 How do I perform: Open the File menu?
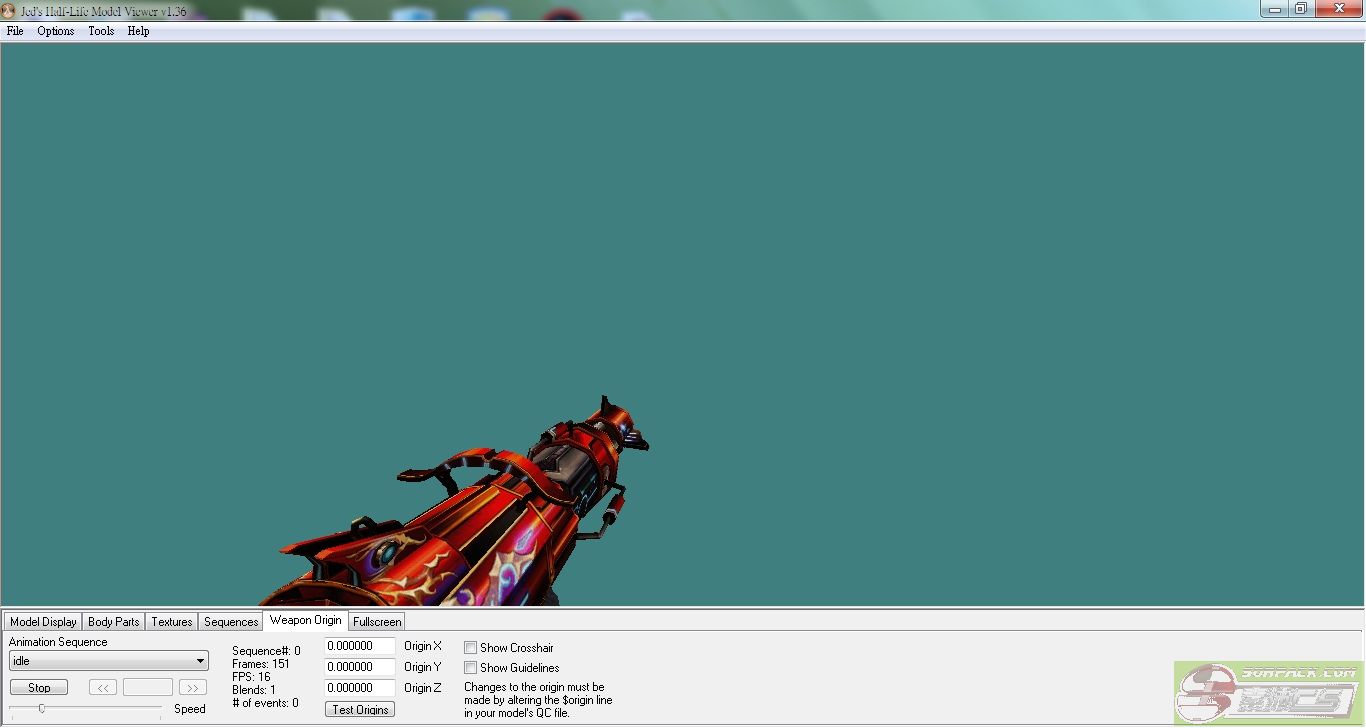(15, 31)
